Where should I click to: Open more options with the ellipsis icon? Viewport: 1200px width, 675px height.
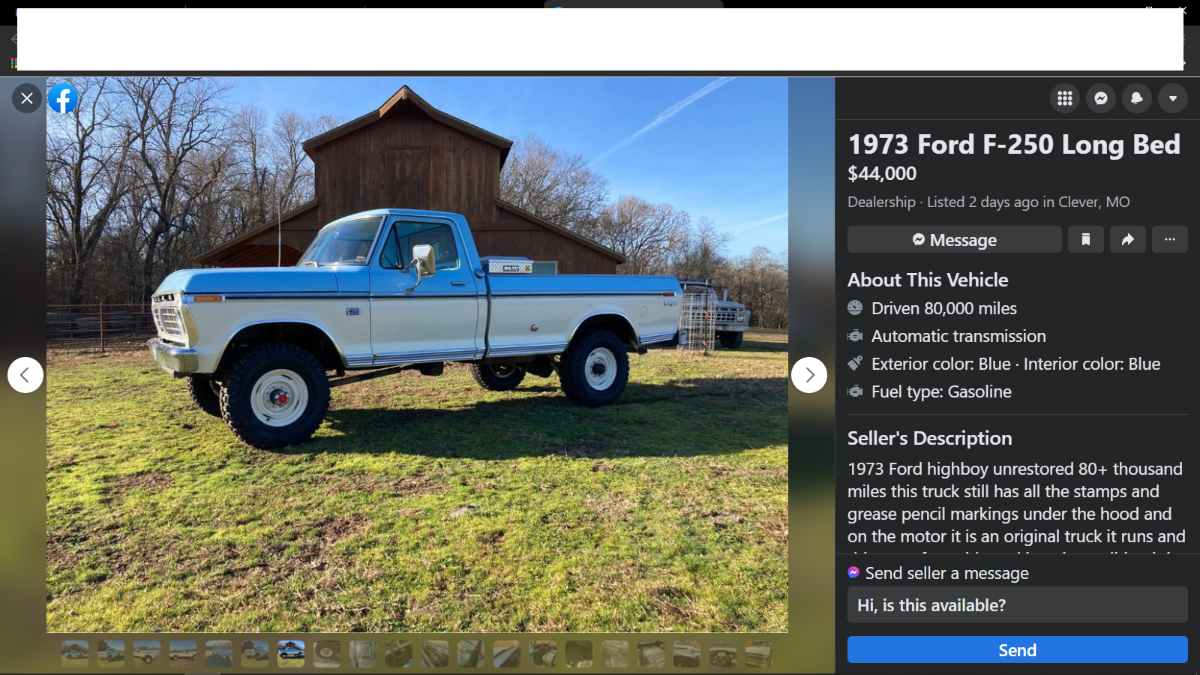tap(1170, 239)
